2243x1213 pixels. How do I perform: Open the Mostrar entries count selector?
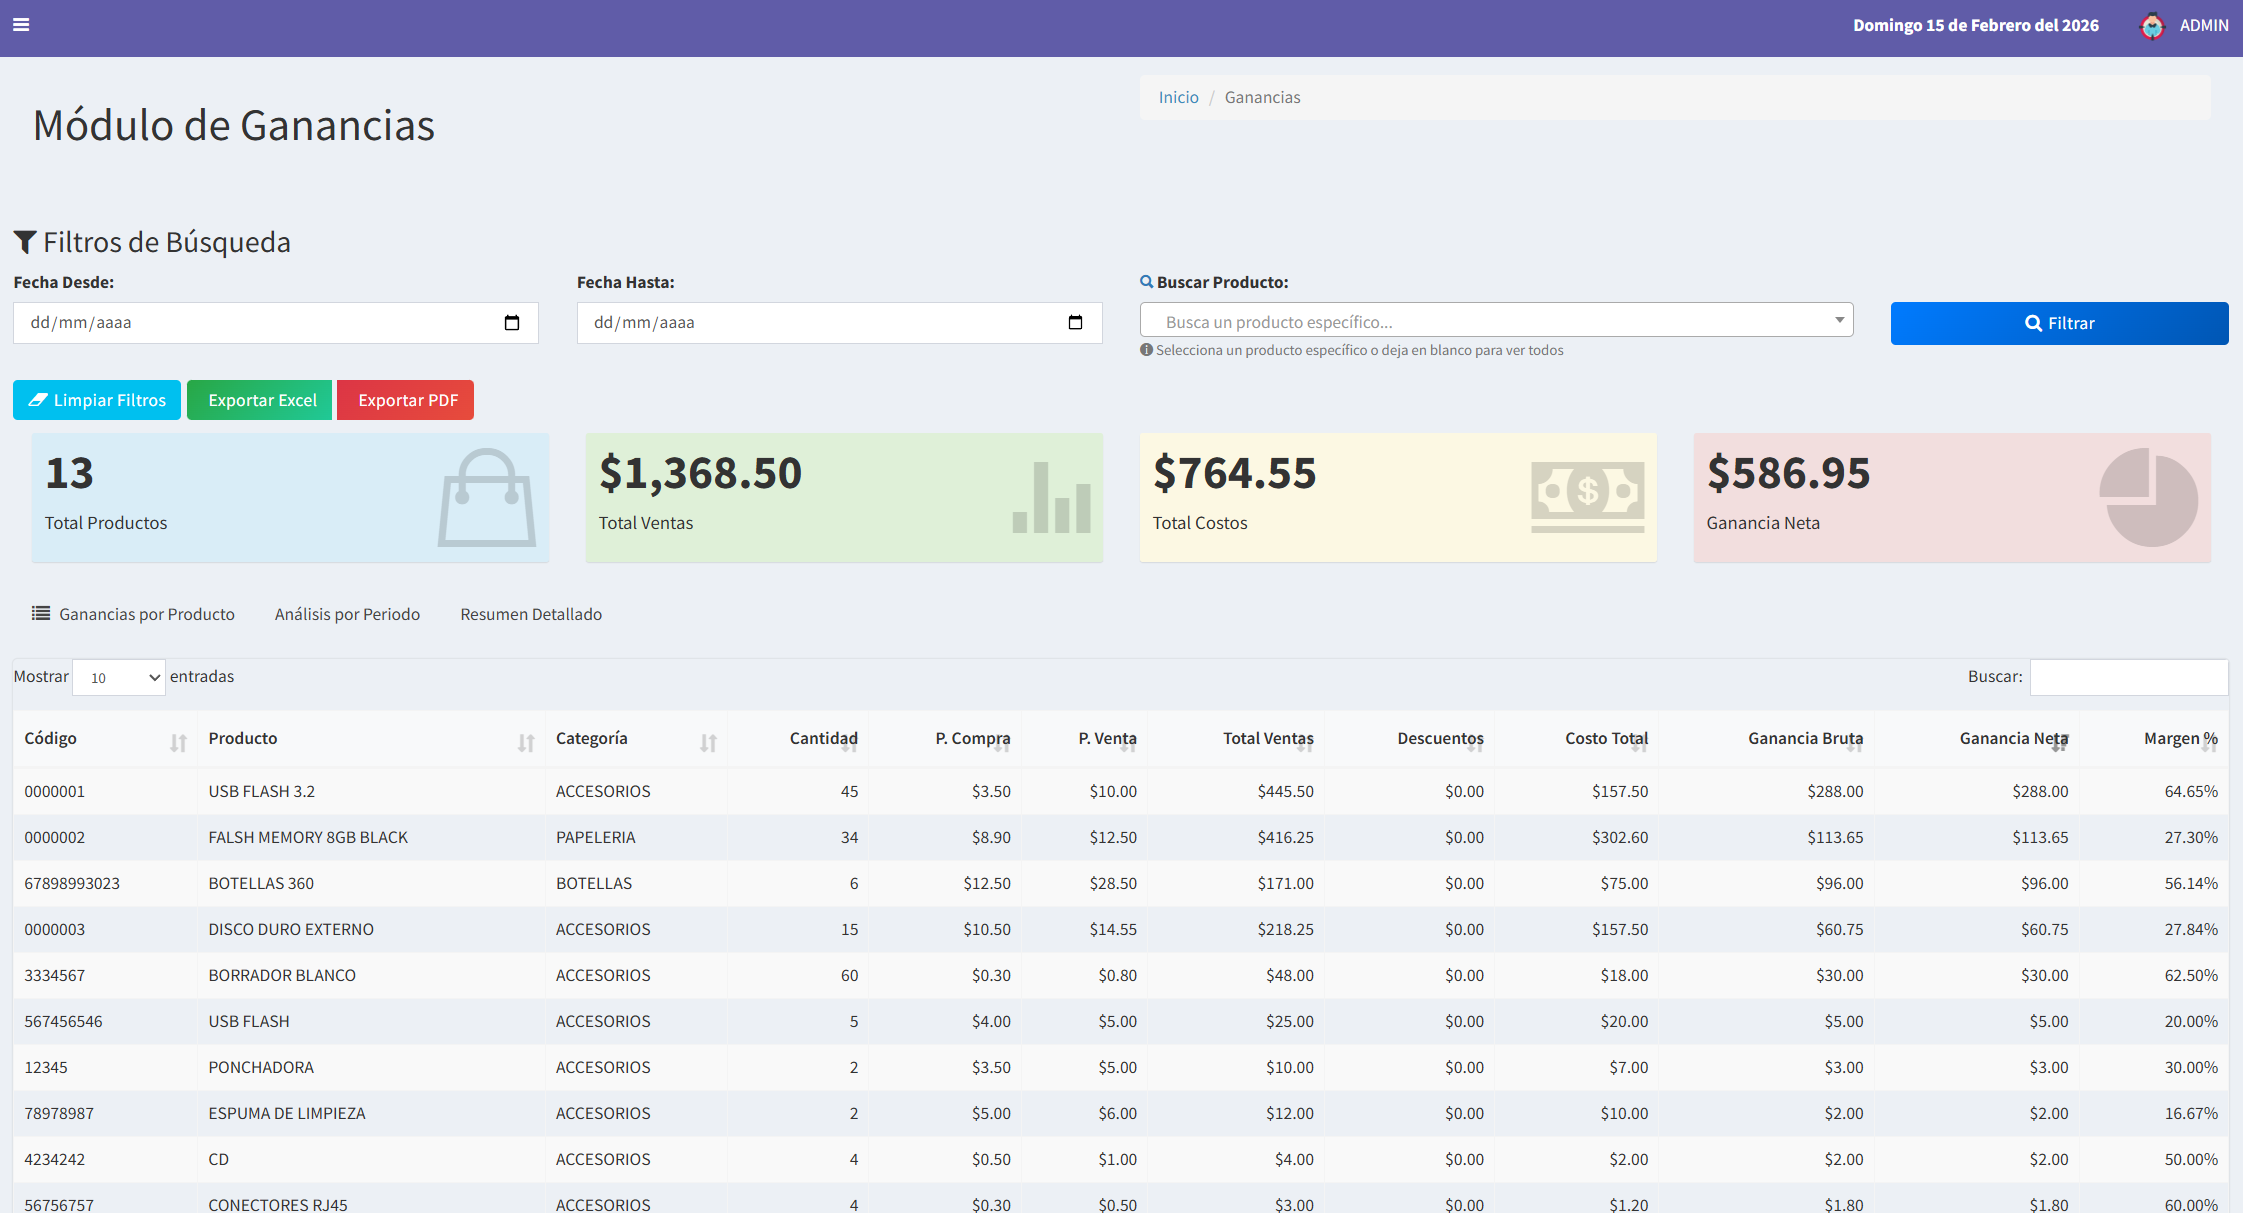click(x=119, y=678)
